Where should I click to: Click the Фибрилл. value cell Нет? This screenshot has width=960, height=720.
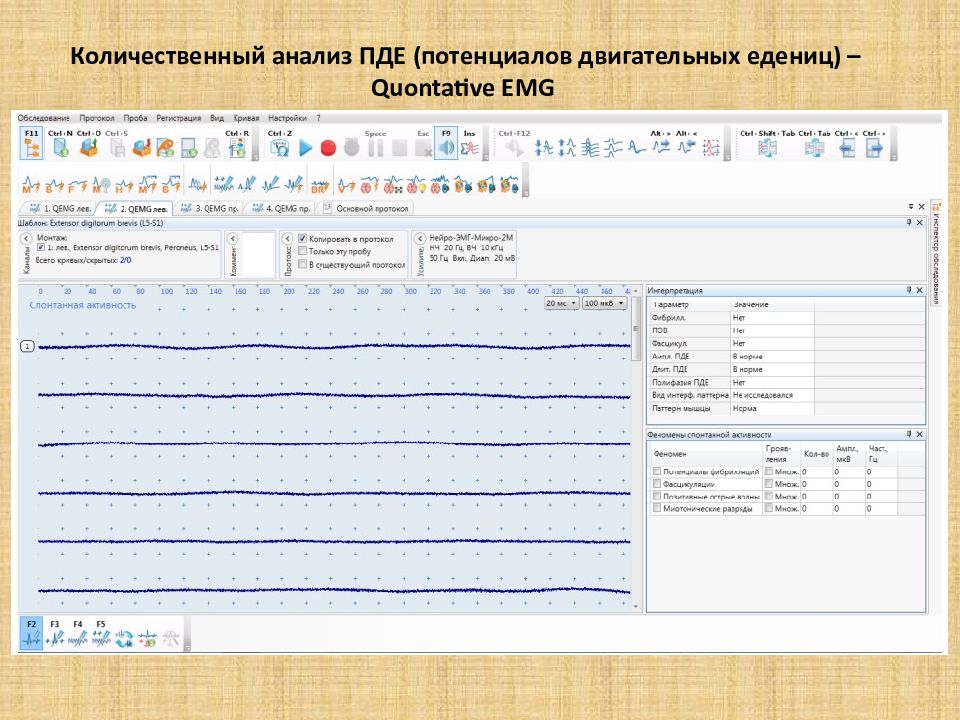[772, 318]
